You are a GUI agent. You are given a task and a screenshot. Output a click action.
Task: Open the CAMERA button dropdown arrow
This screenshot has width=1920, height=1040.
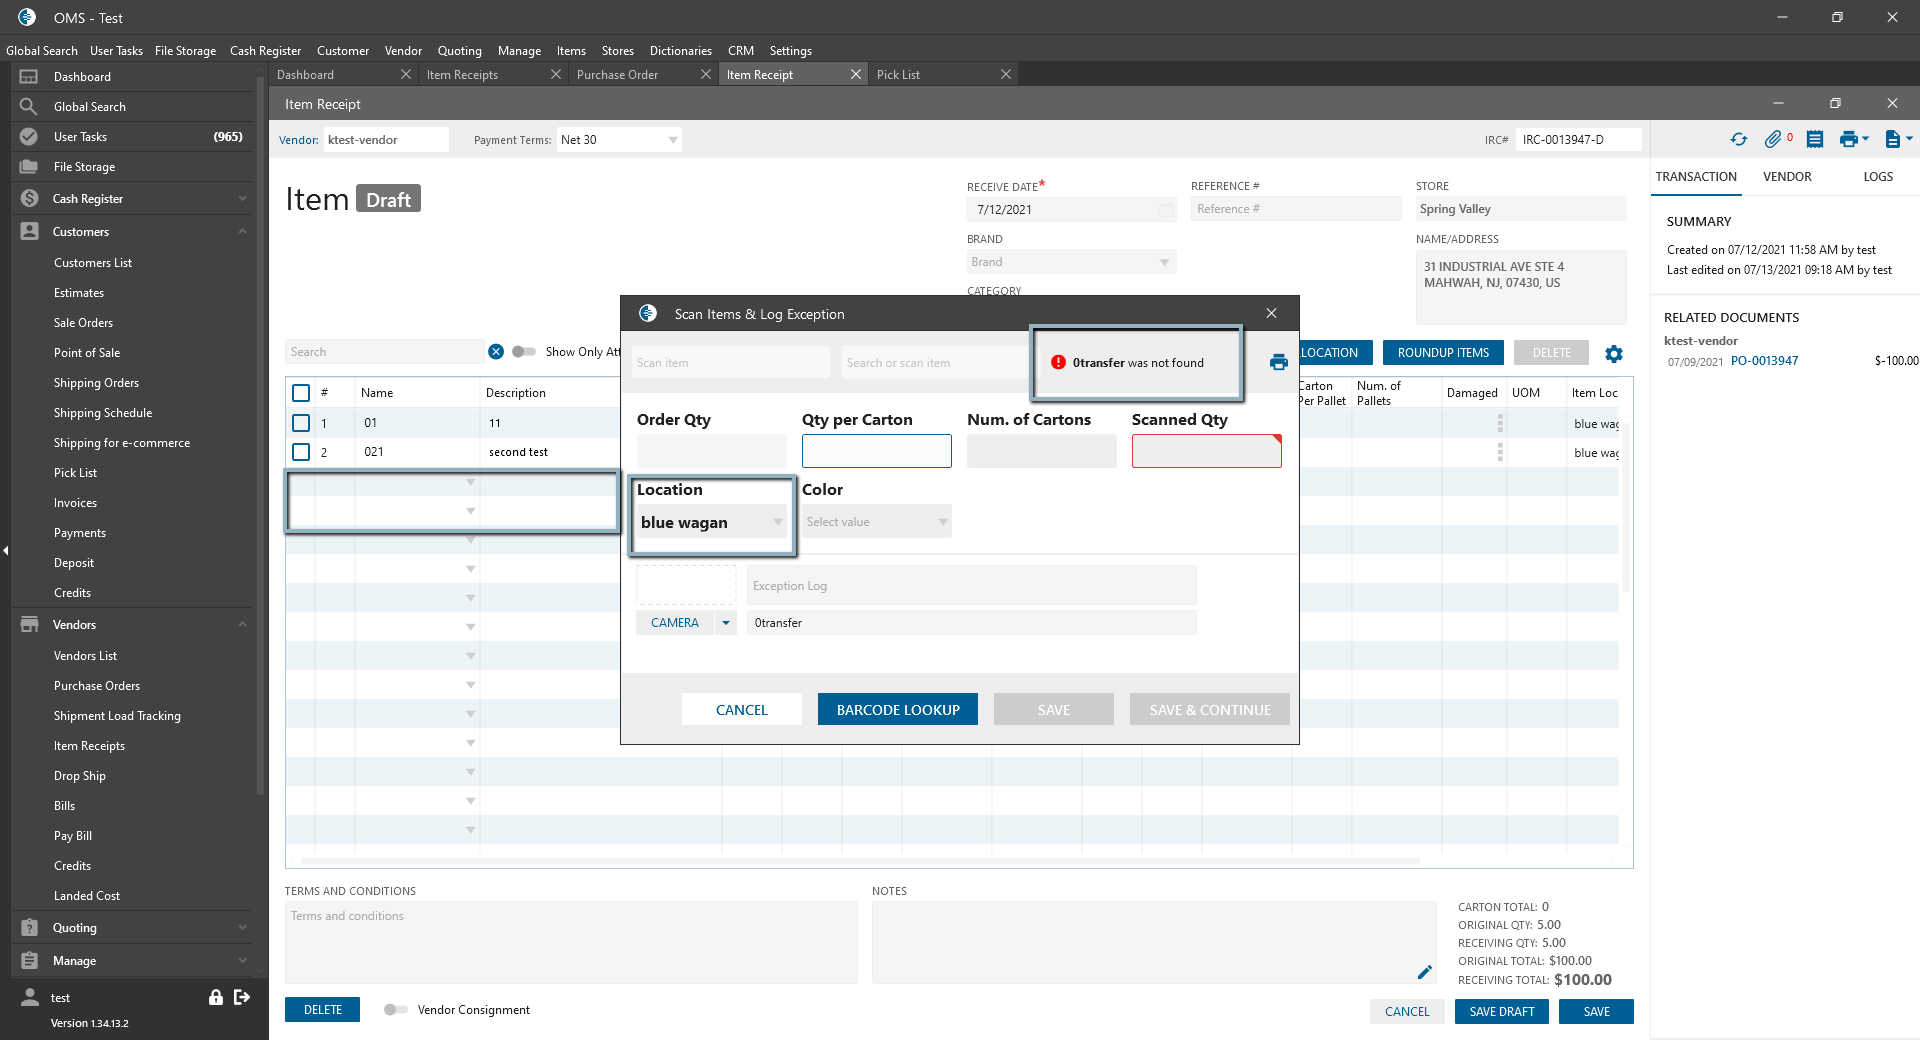click(726, 623)
